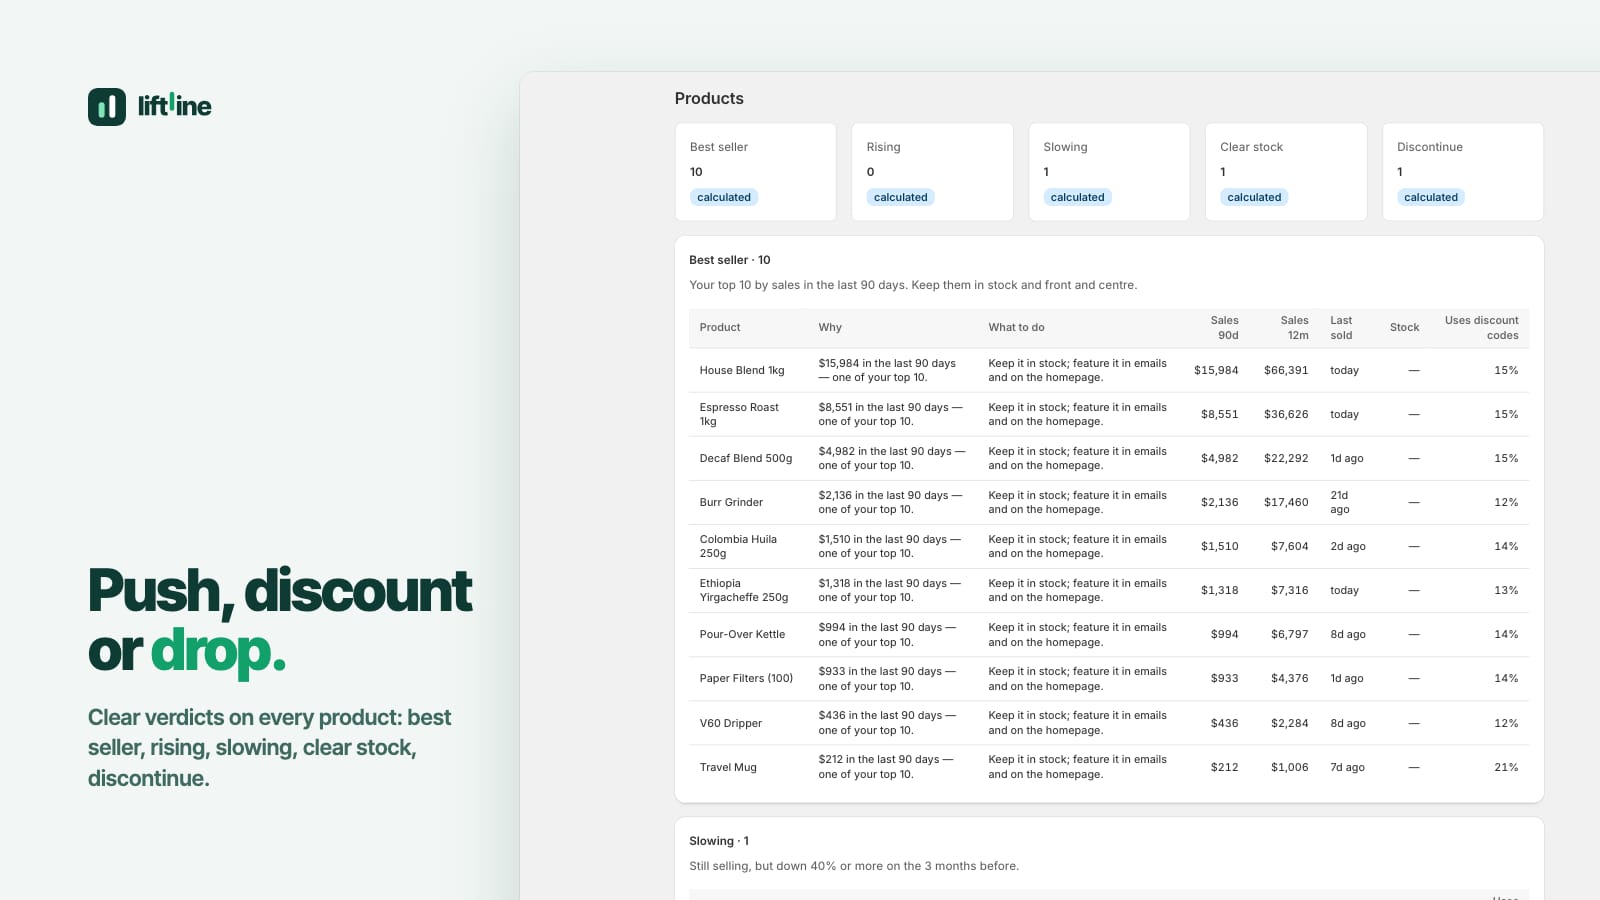The image size is (1600, 900).
Task: Select the Colombia Huila 250g product
Action: click(738, 546)
